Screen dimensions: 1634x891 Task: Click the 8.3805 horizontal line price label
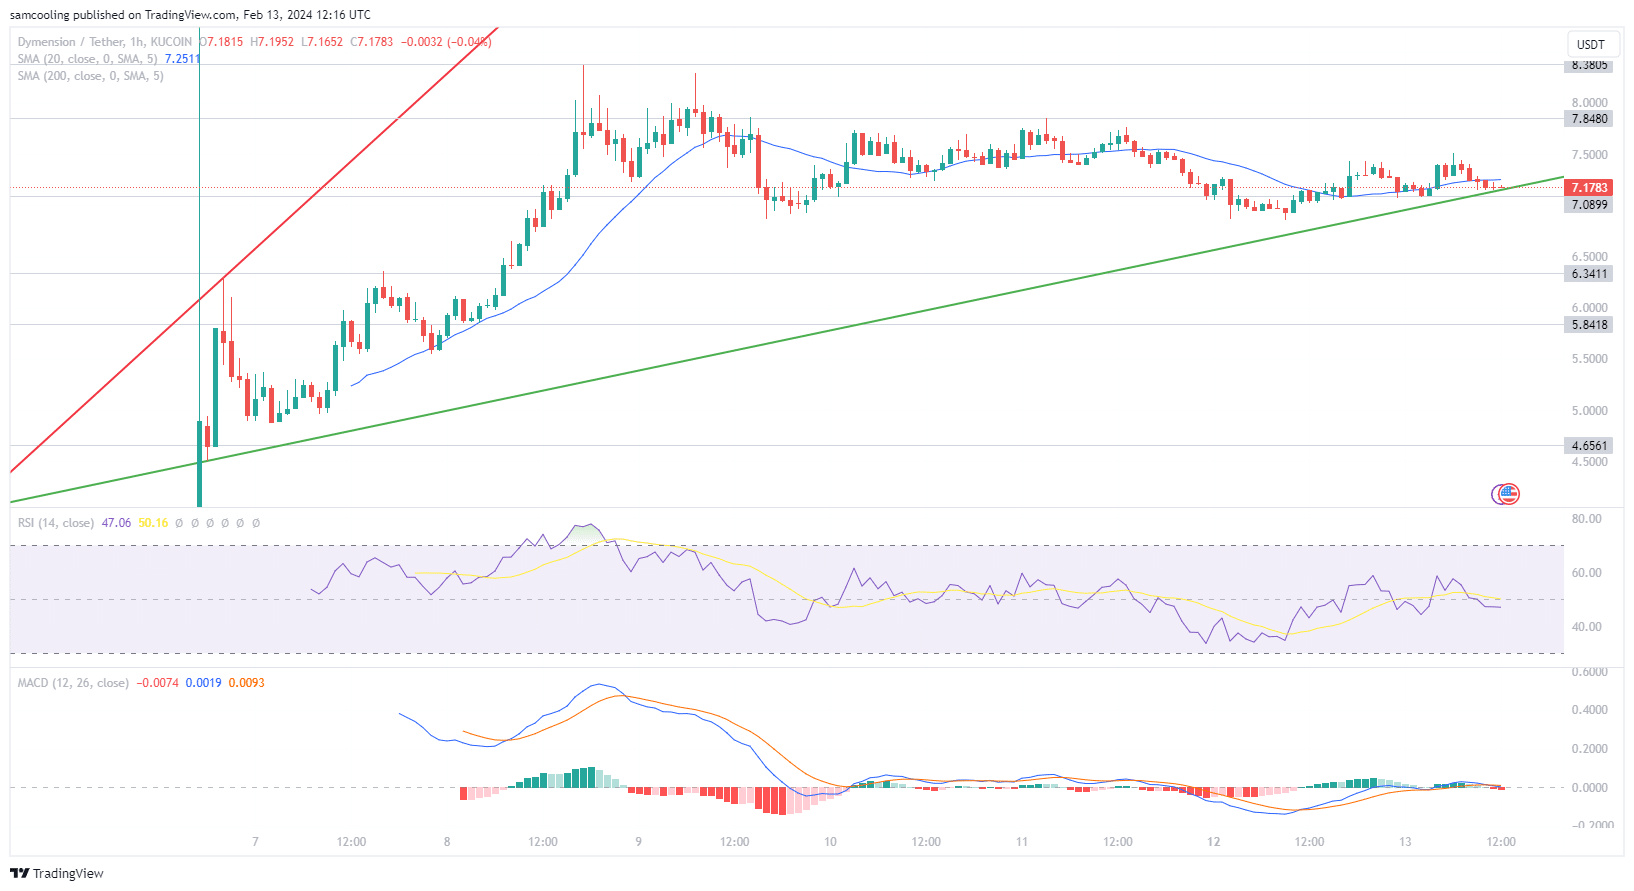1589,65
